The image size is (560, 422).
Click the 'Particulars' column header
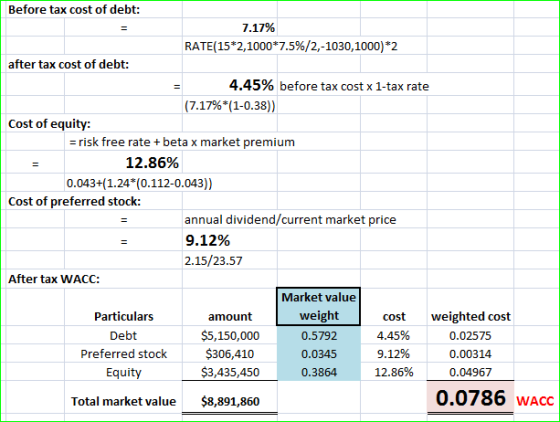pyautogui.click(x=124, y=317)
